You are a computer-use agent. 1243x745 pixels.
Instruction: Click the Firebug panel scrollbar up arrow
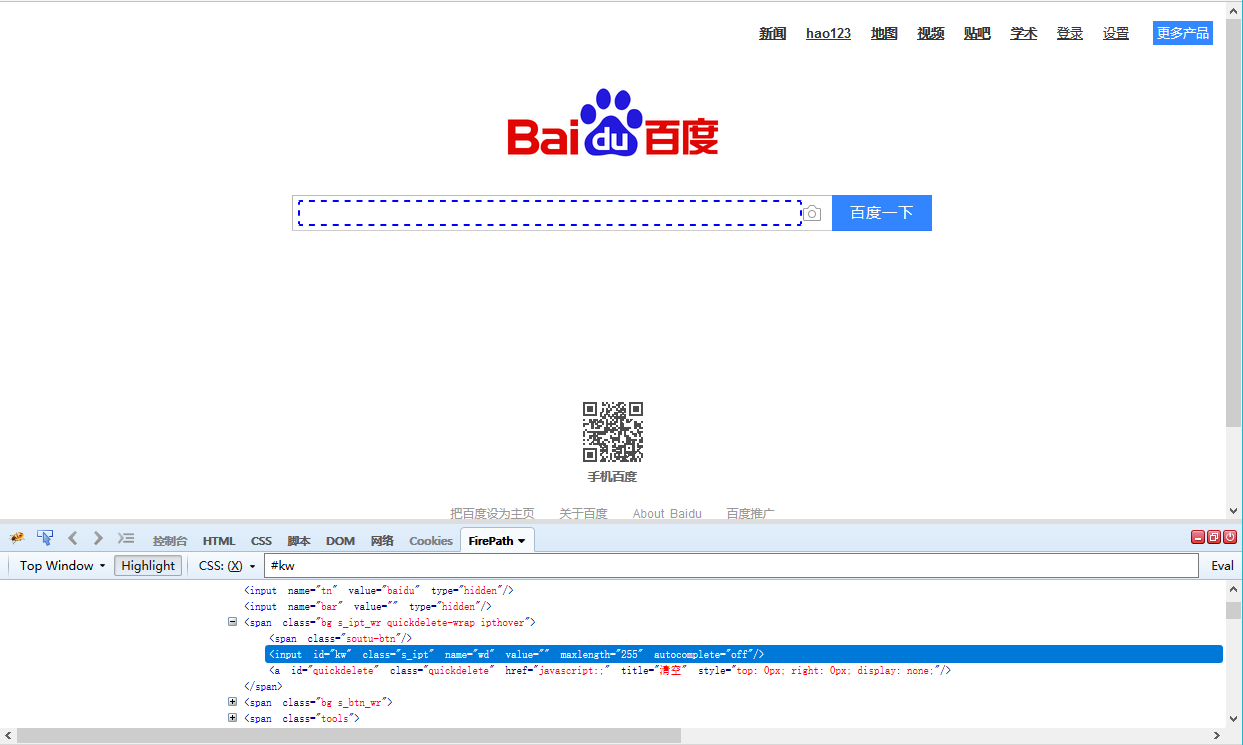click(1234, 590)
